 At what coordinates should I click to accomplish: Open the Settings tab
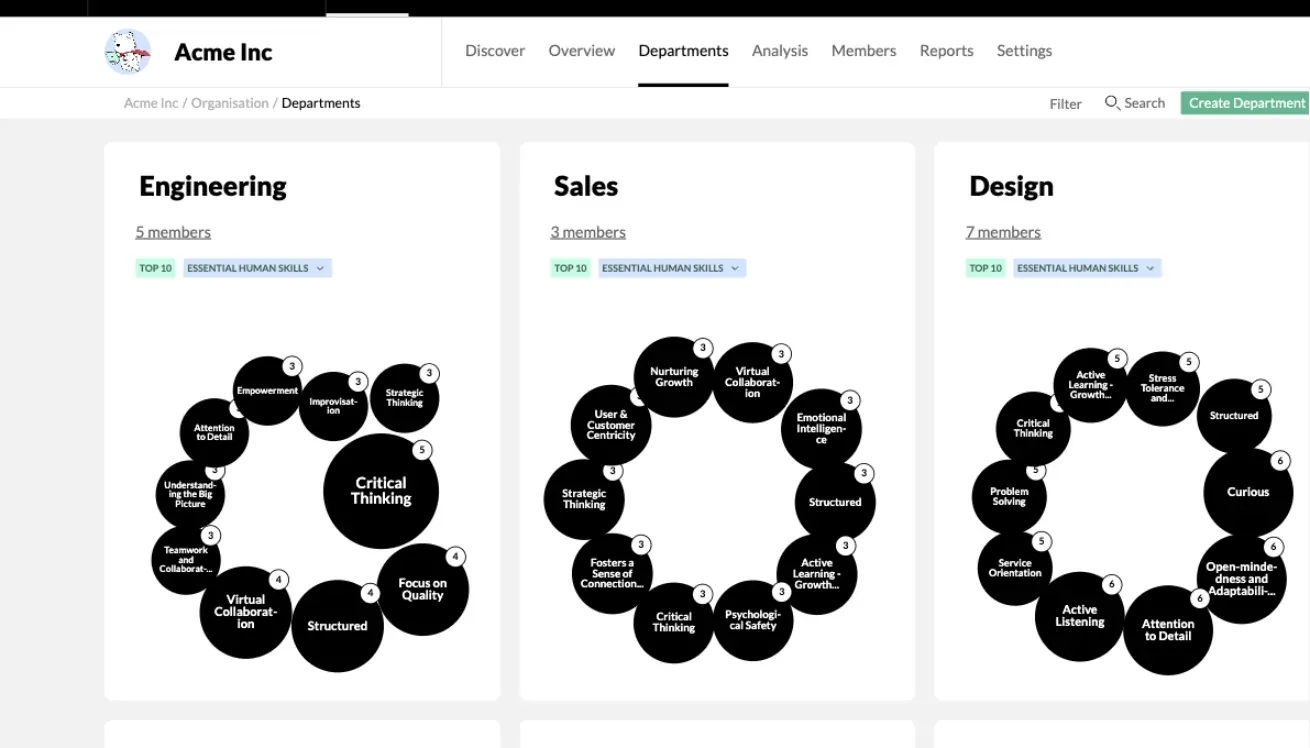tap(1024, 51)
